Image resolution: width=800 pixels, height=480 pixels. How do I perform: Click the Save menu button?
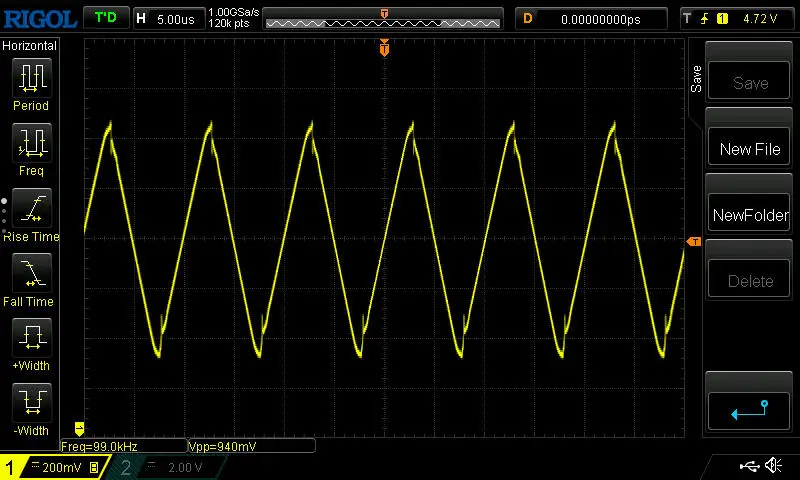click(x=749, y=81)
